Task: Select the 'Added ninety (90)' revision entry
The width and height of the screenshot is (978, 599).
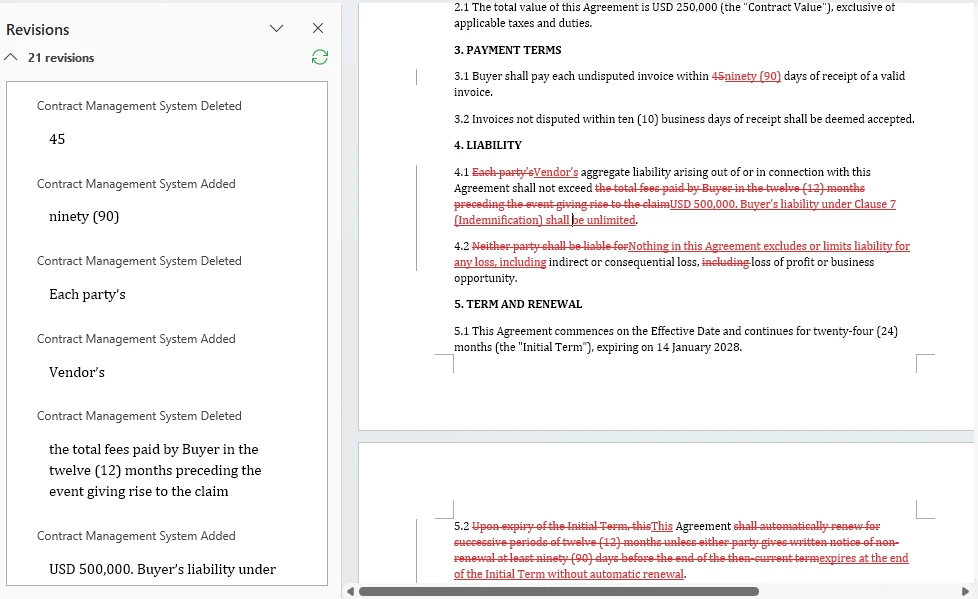Action: click(167, 200)
